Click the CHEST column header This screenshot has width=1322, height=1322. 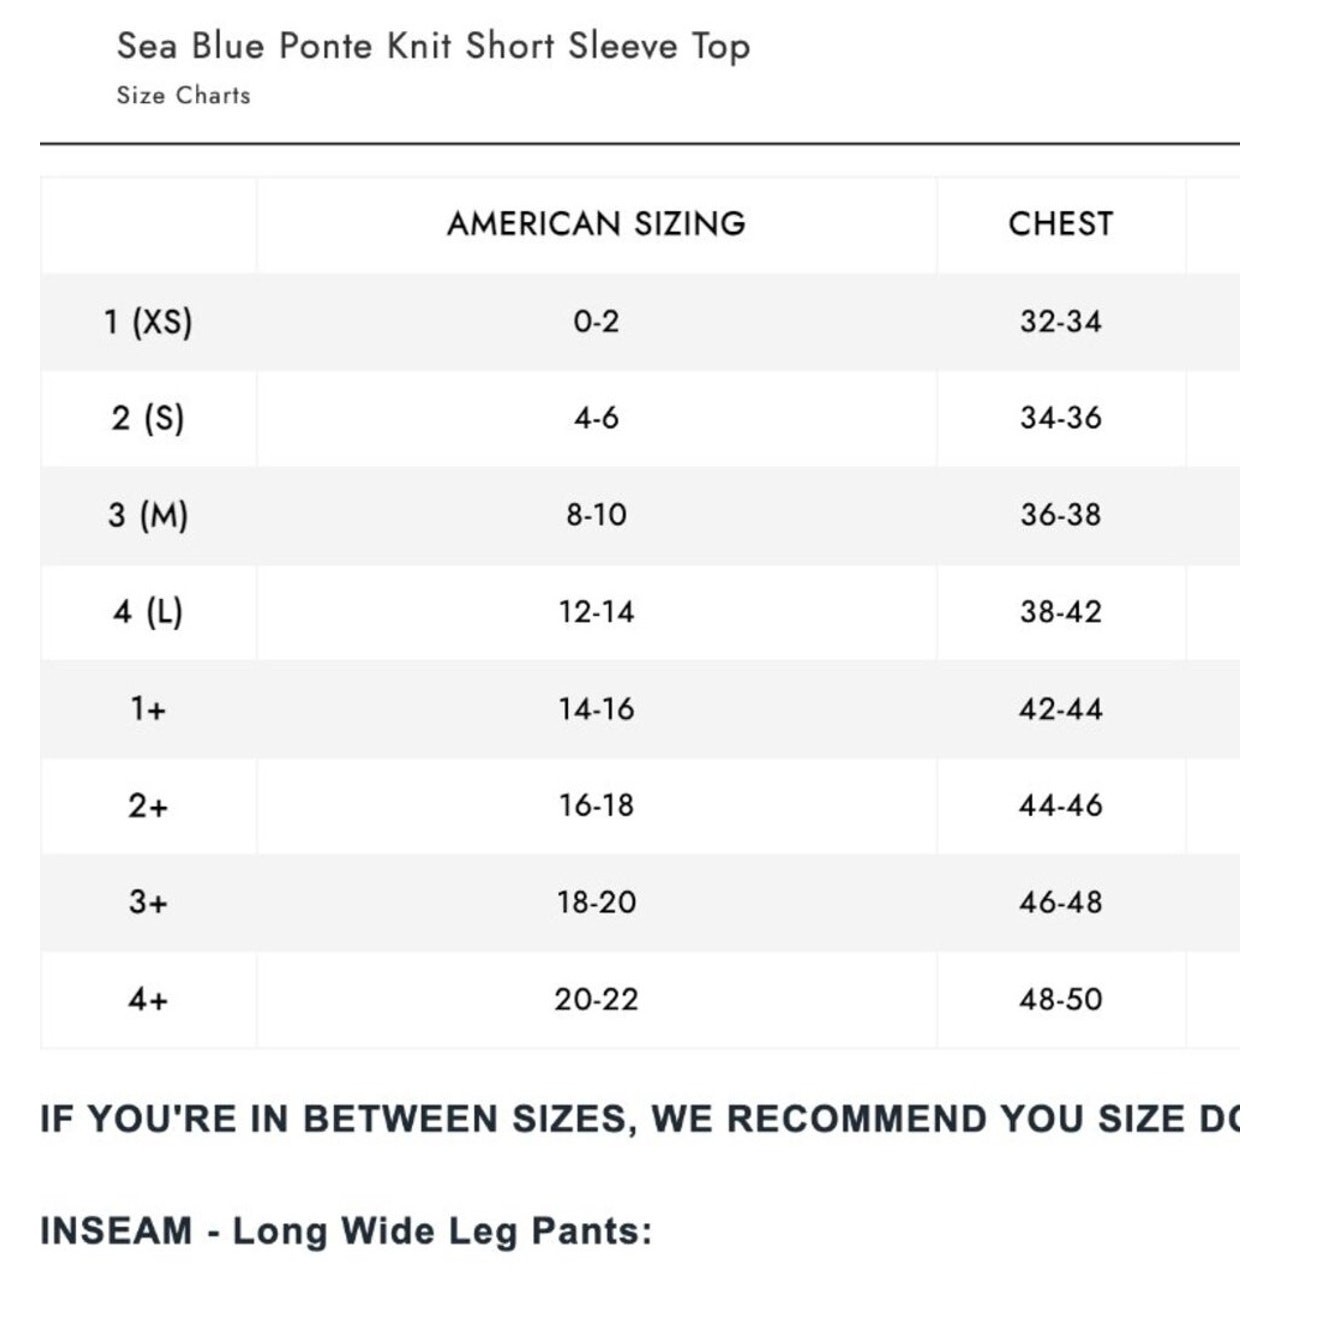click(x=1060, y=223)
